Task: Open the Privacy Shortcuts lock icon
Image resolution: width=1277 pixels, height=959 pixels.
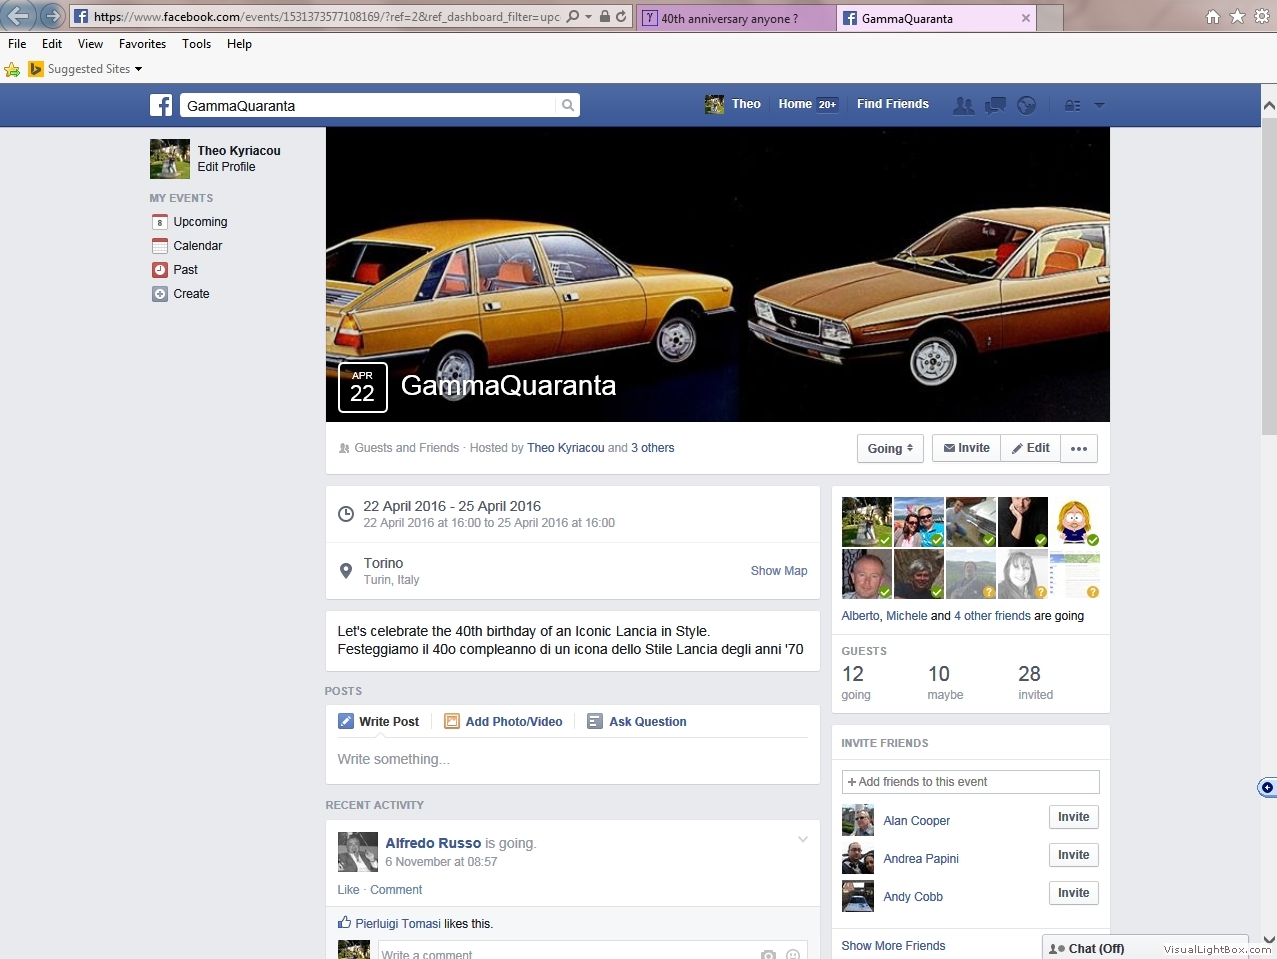Action: [x=1072, y=105]
